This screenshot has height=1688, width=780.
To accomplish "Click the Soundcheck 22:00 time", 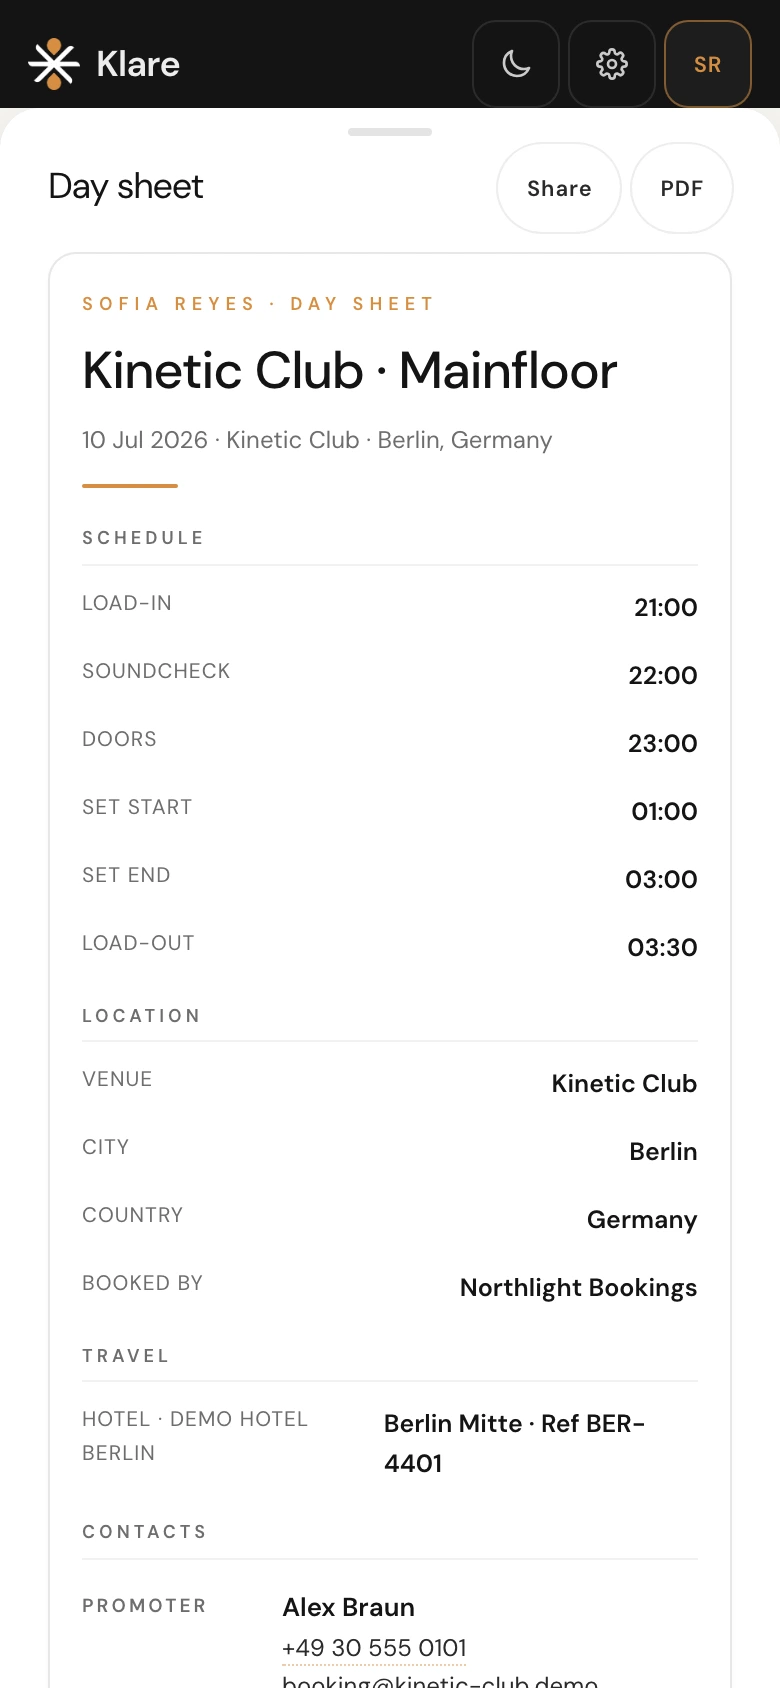I will [x=663, y=675].
